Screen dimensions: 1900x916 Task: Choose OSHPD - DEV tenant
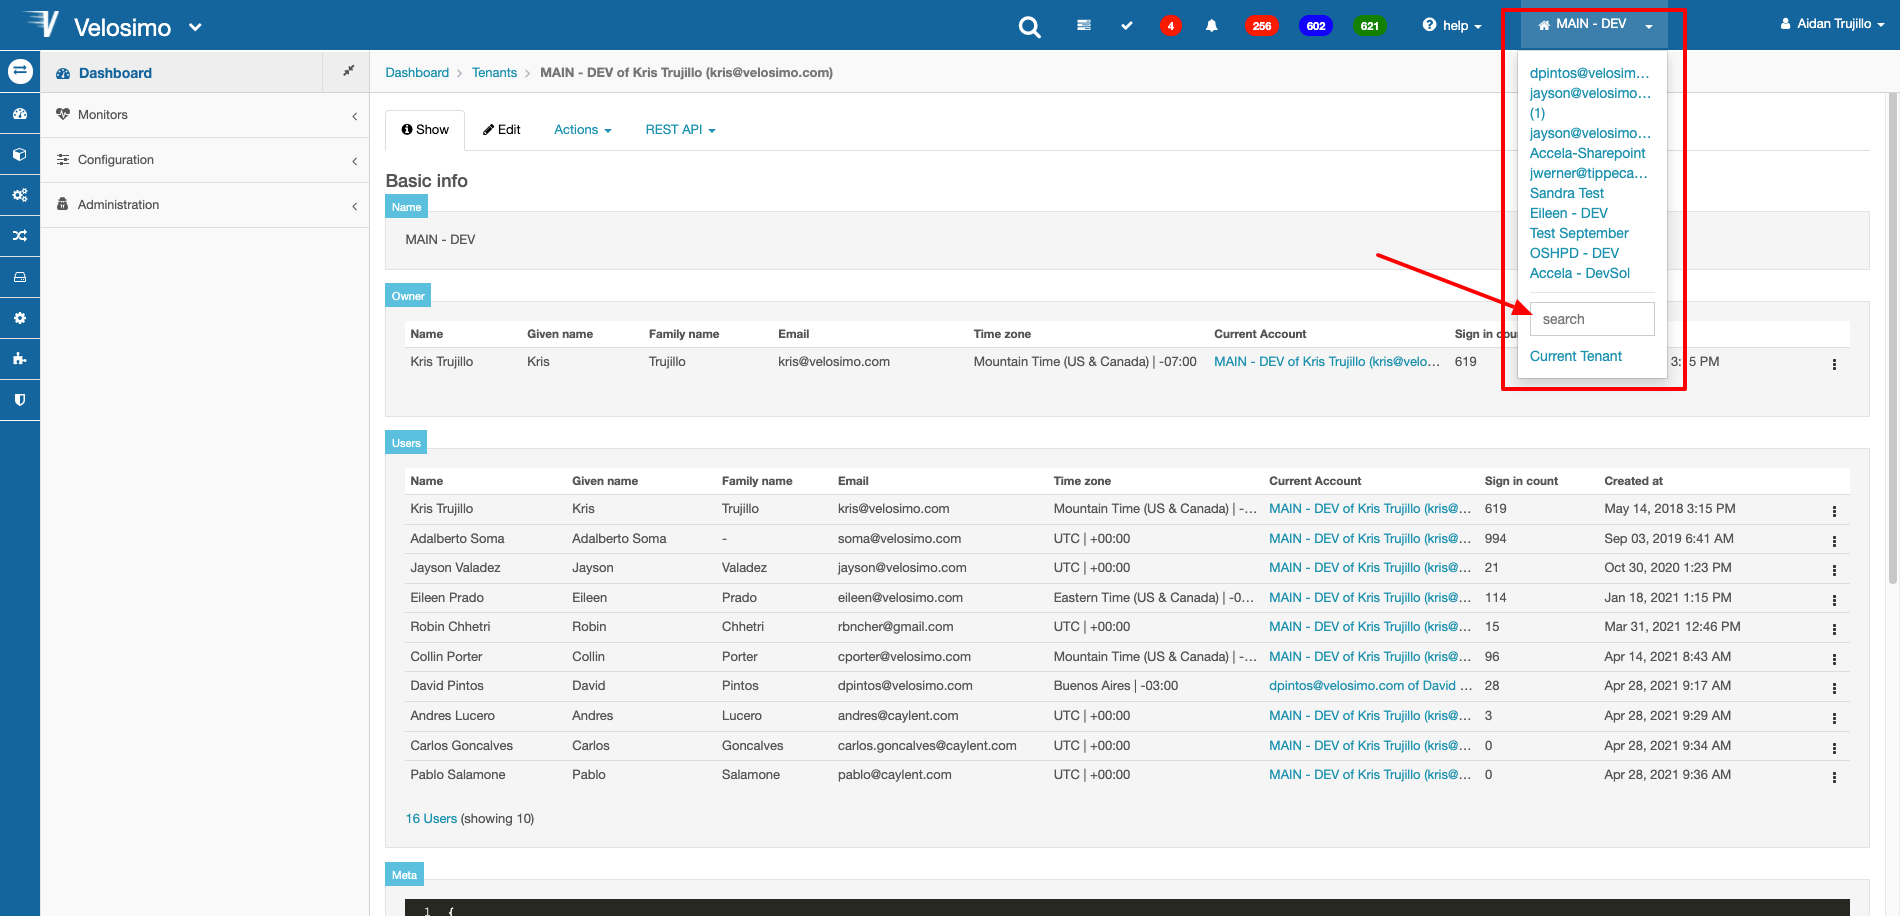(x=1574, y=253)
